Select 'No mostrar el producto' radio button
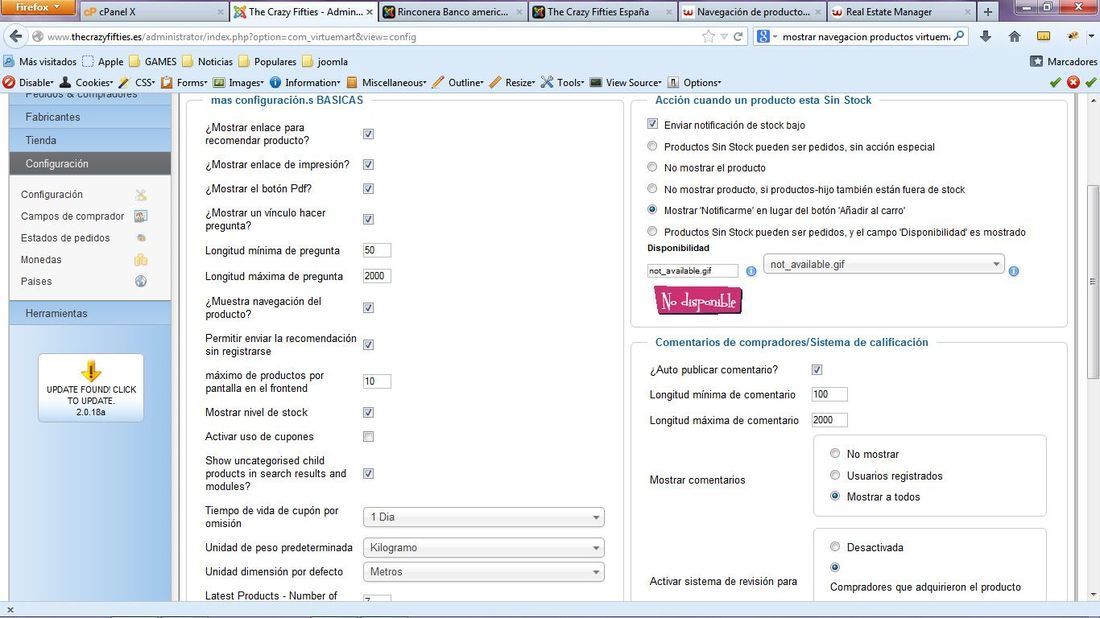The width and height of the screenshot is (1100, 618). [652, 167]
